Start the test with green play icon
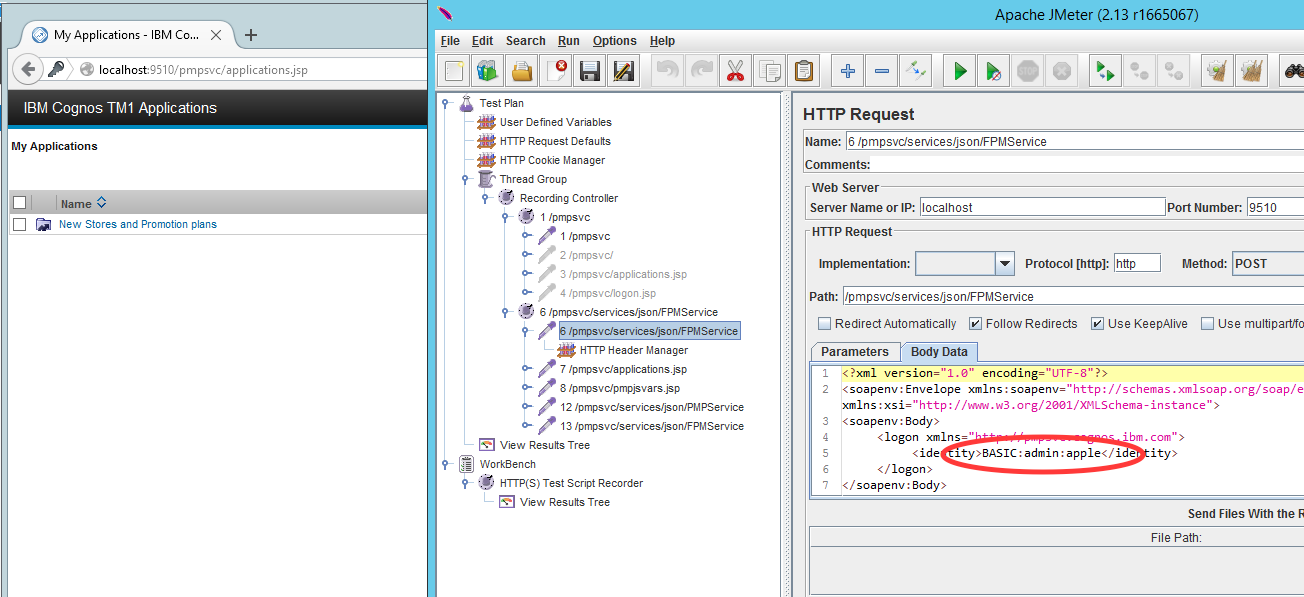This screenshot has height=597, width=1304. click(x=960, y=71)
